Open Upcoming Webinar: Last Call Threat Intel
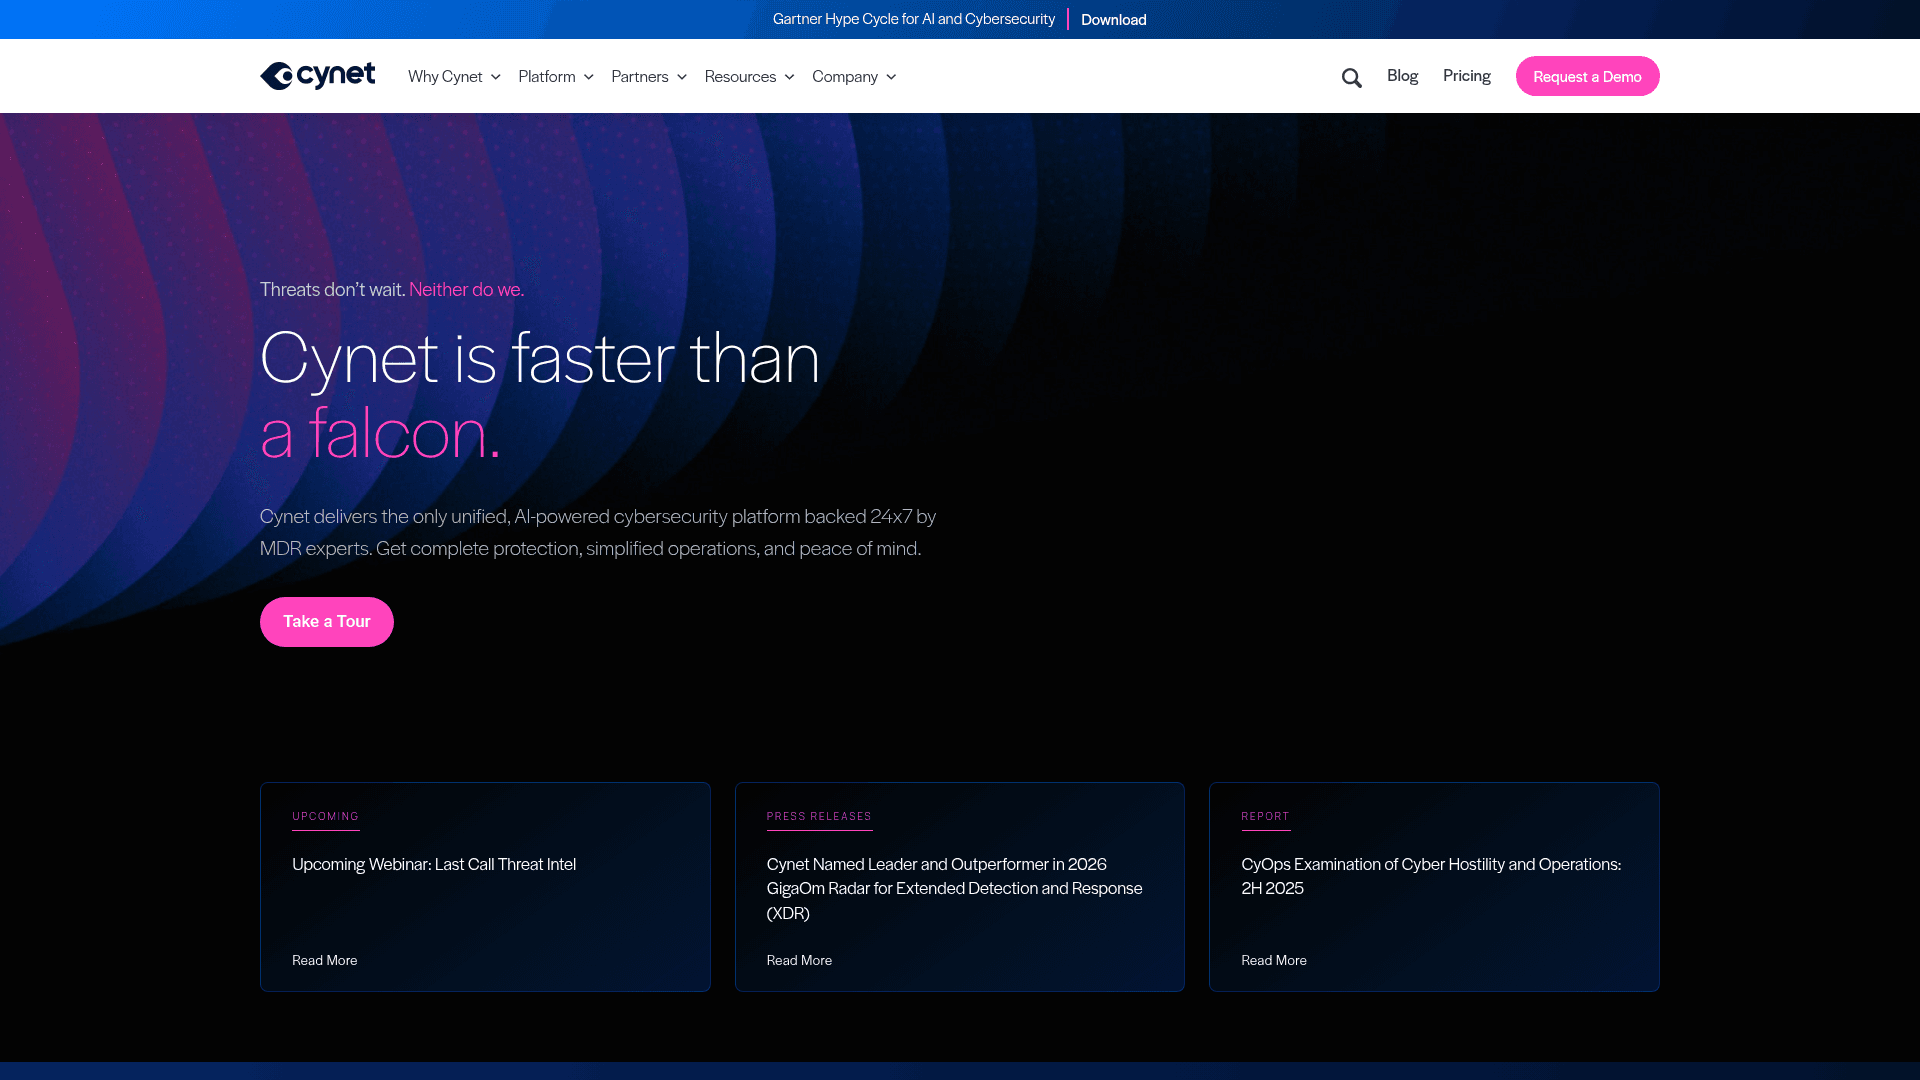This screenshot has height=1080, width=1920. [x=434, y=864]
